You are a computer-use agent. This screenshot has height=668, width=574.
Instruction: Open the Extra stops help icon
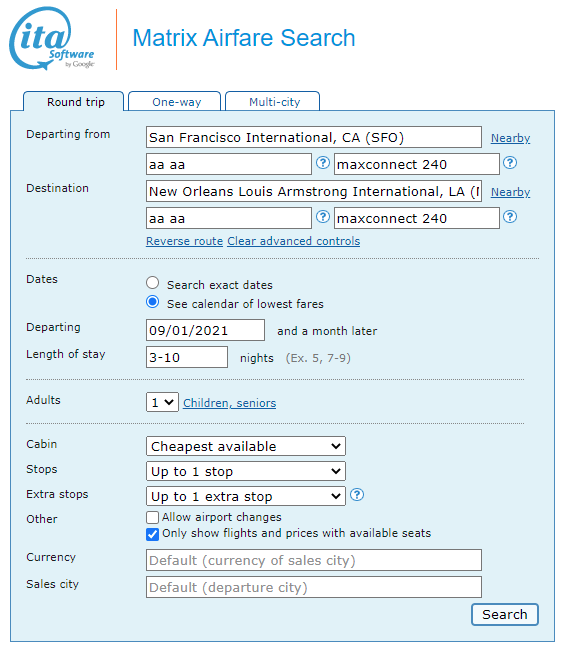coord(357,495)
